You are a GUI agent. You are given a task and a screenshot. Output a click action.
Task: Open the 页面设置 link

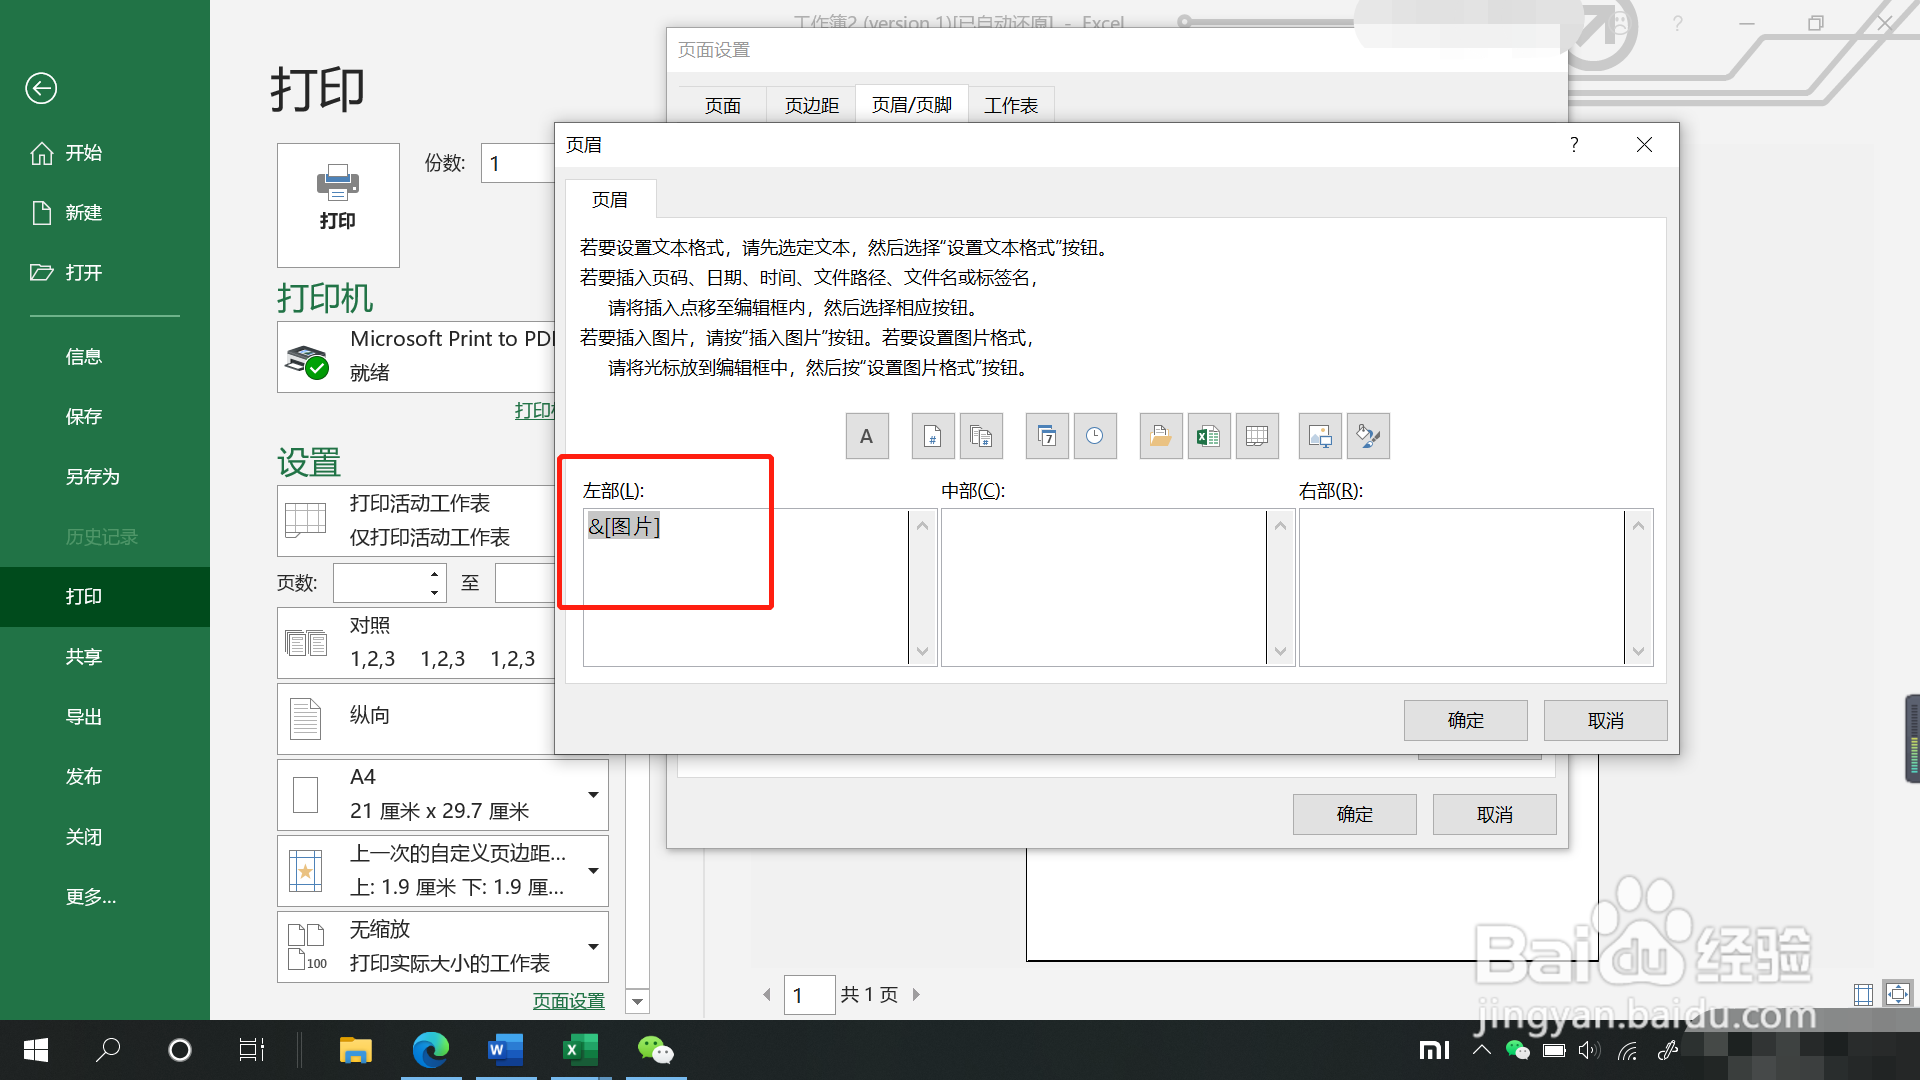coord(568,1001)
